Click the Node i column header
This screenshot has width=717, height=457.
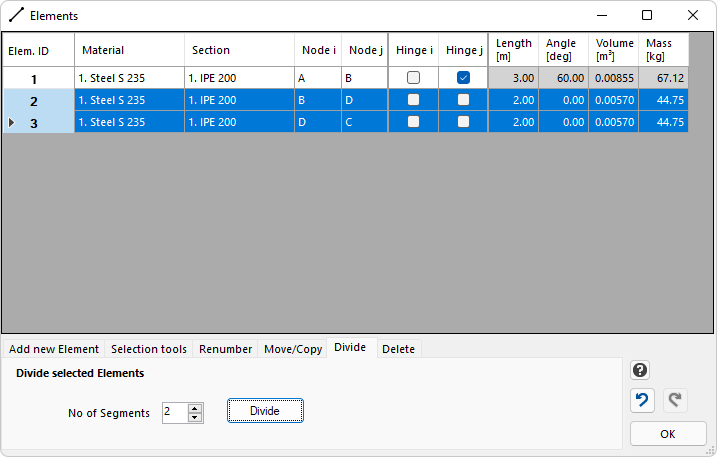coord(318,50)
